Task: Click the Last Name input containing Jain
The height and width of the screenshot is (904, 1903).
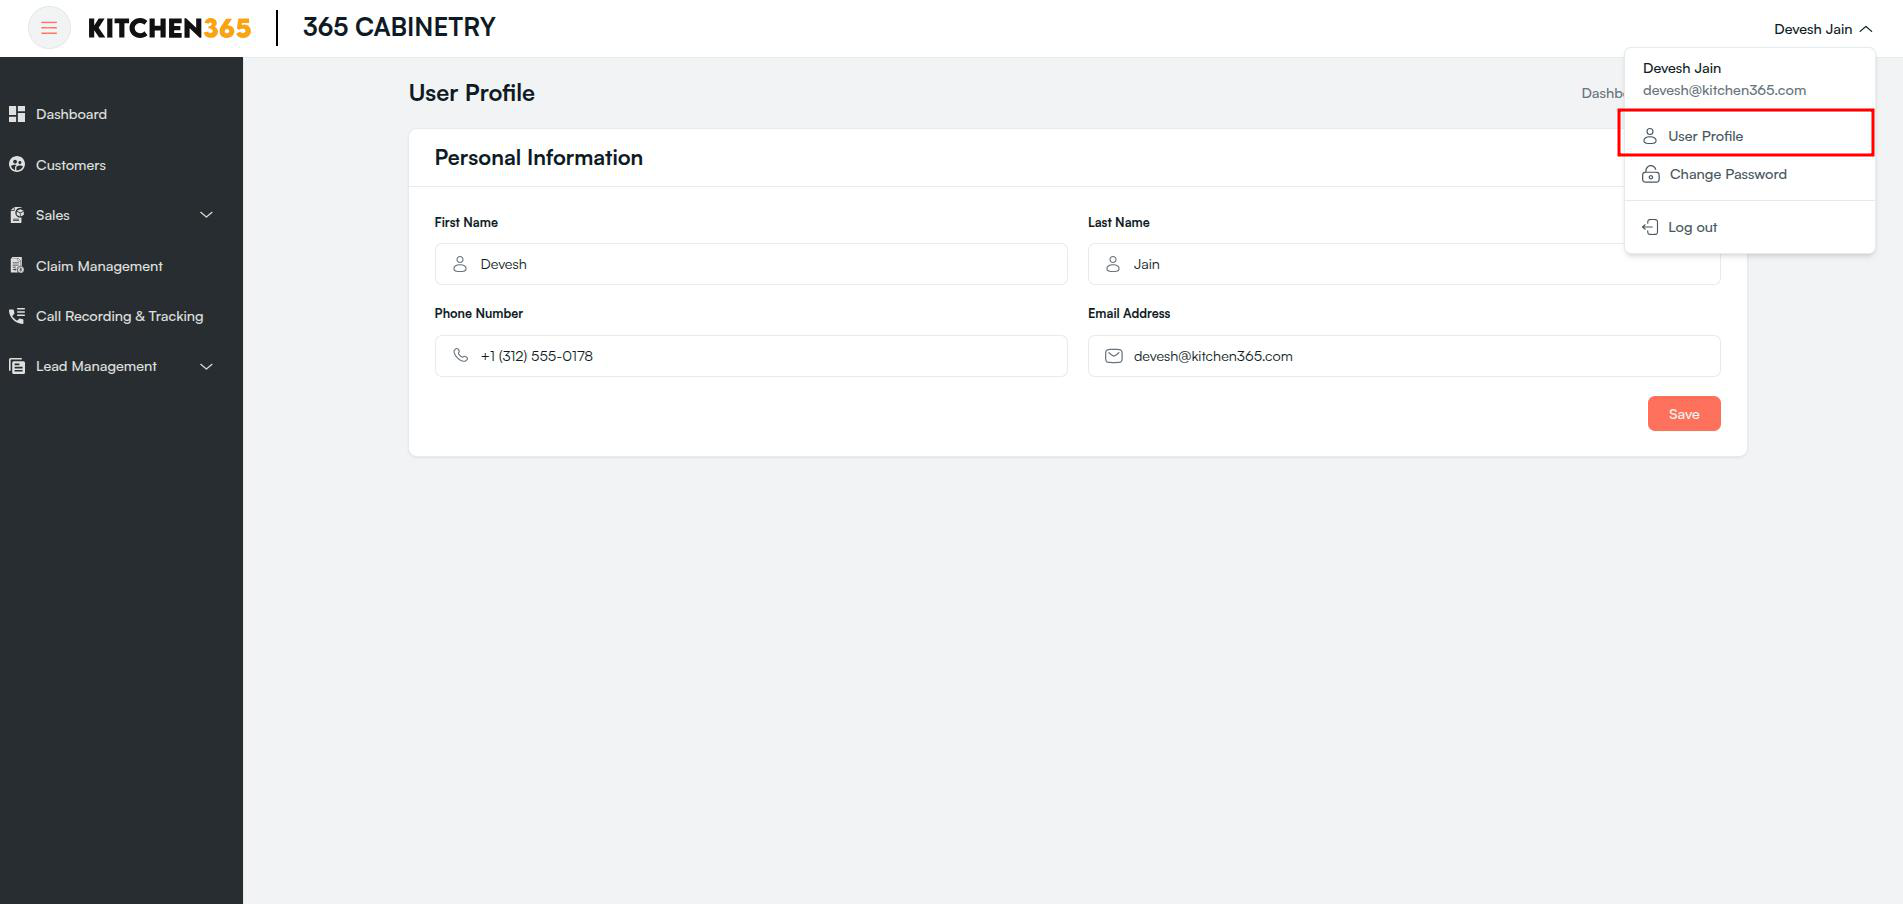Action: click(x=1404, y=264)
